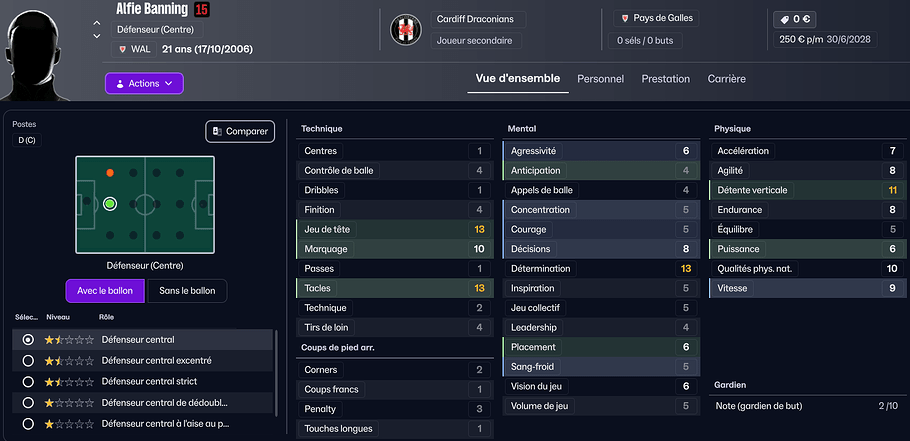Switch to the Personnel tab

click(600, 79)
